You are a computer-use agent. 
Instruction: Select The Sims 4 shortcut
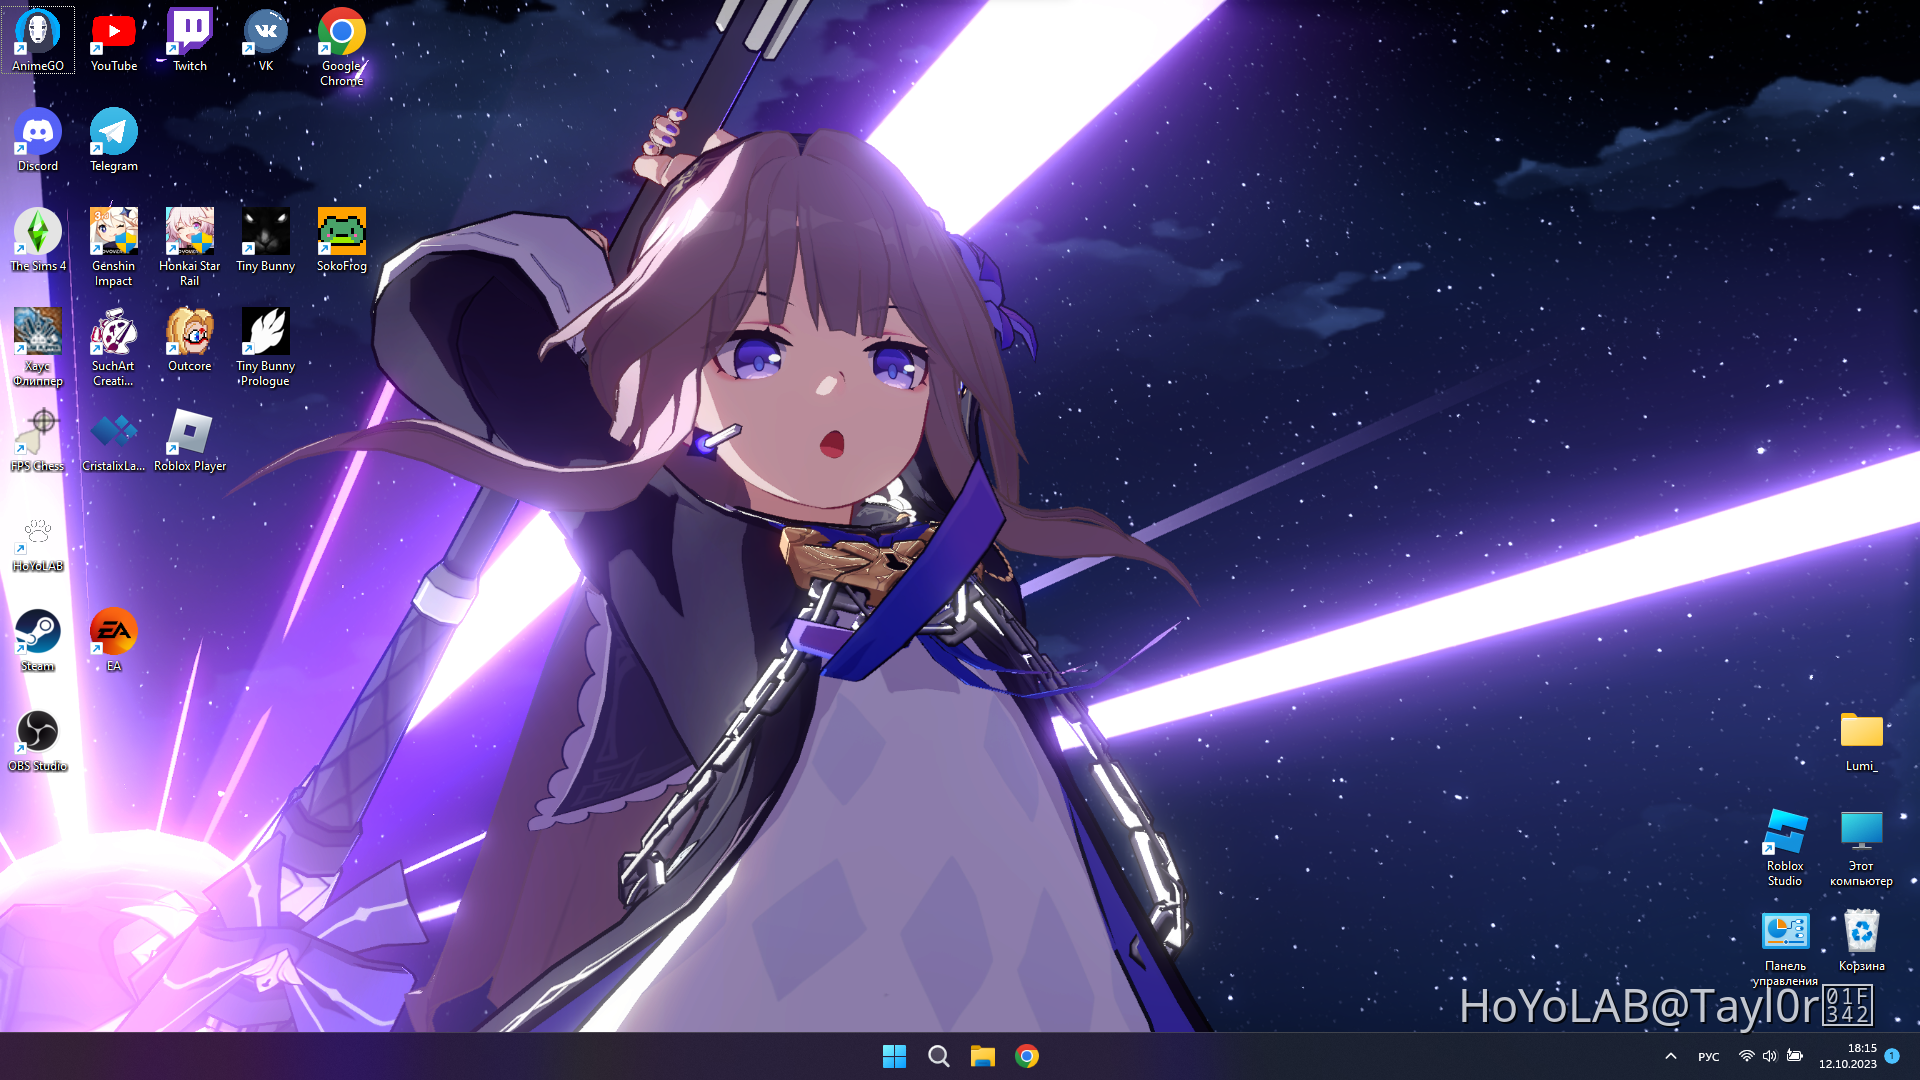[38, 240]
